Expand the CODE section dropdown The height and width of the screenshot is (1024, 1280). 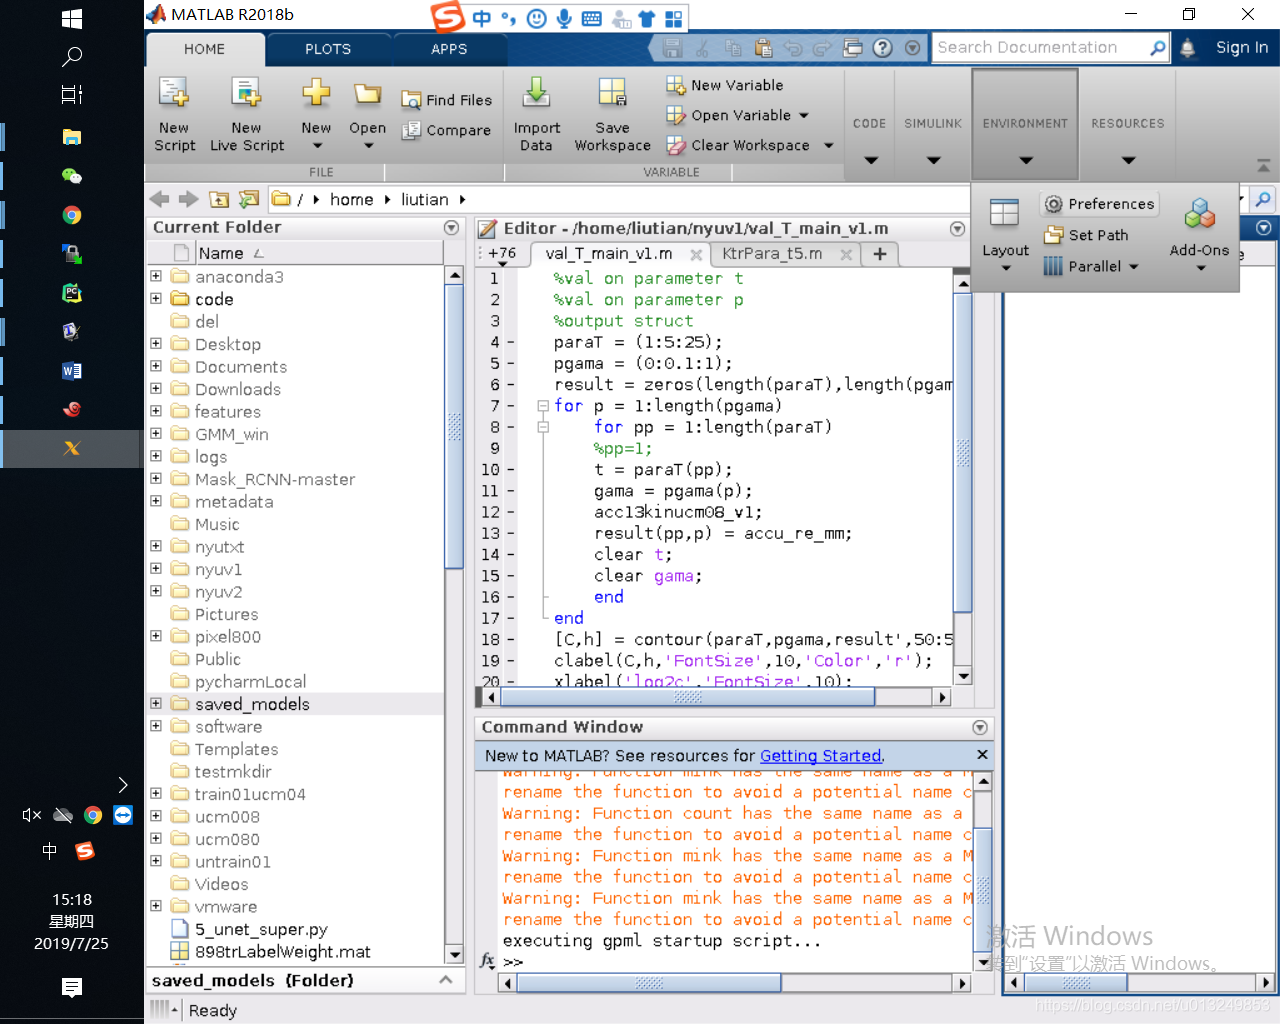(x=870, y=160)
